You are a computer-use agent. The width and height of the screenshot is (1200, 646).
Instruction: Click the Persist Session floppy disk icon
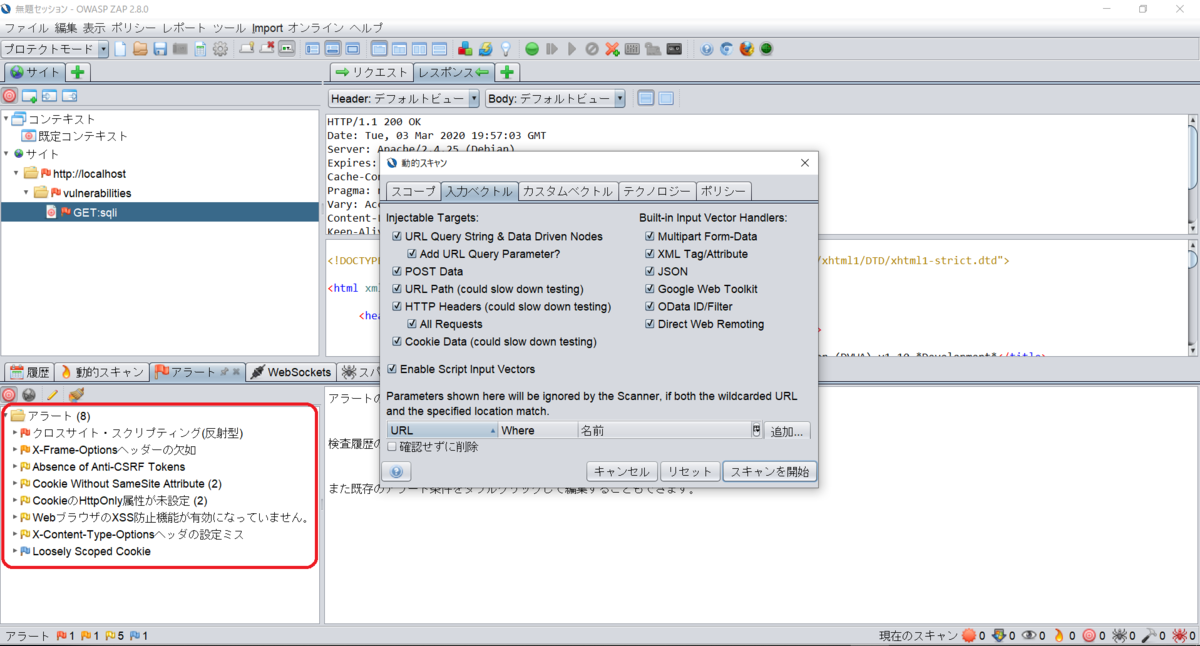(160, 48)
